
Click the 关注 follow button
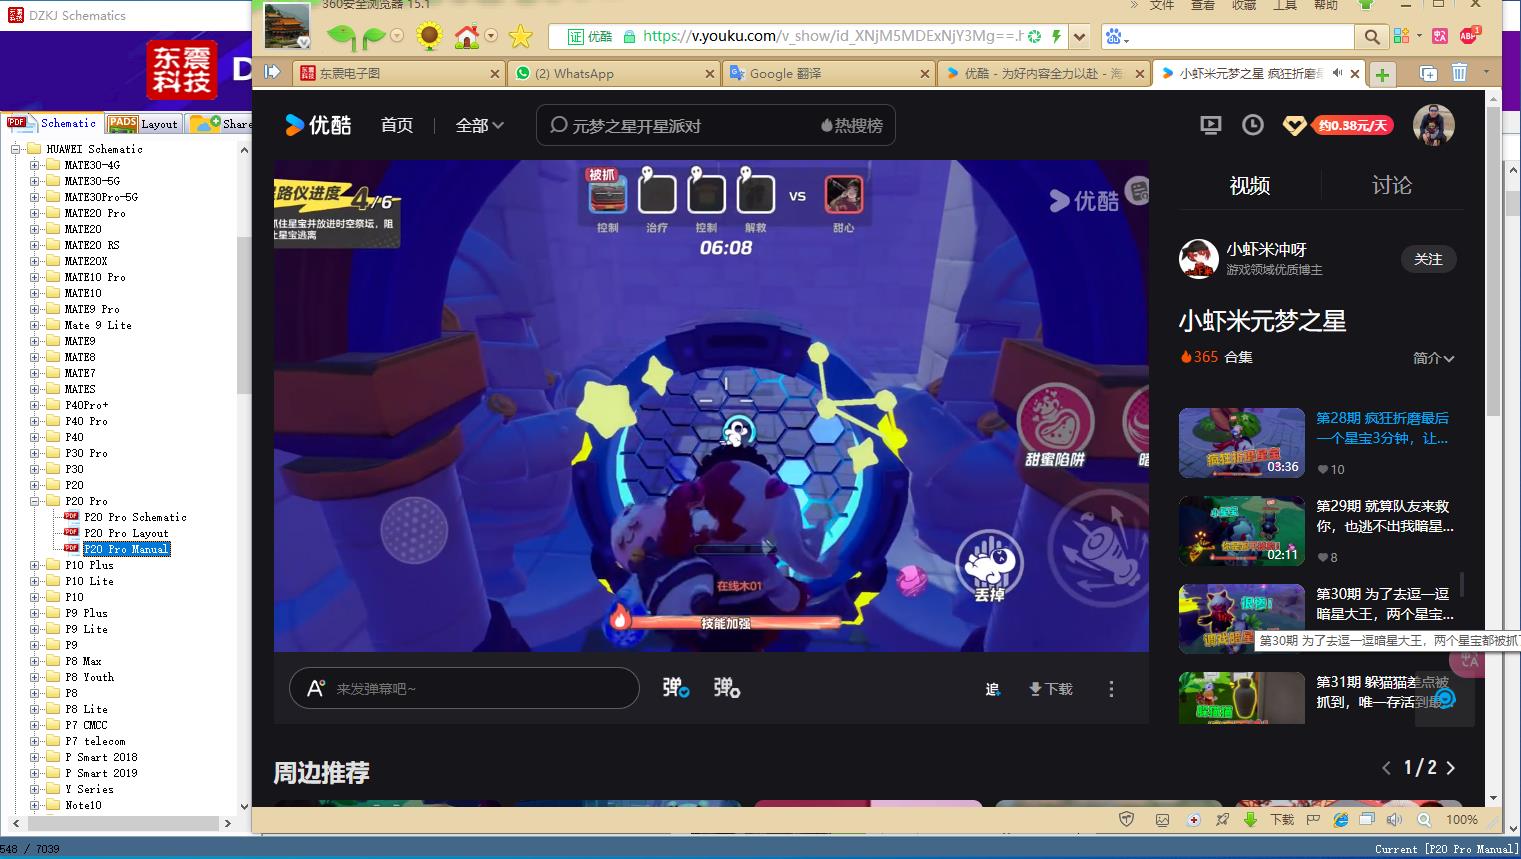point(1428,259)
